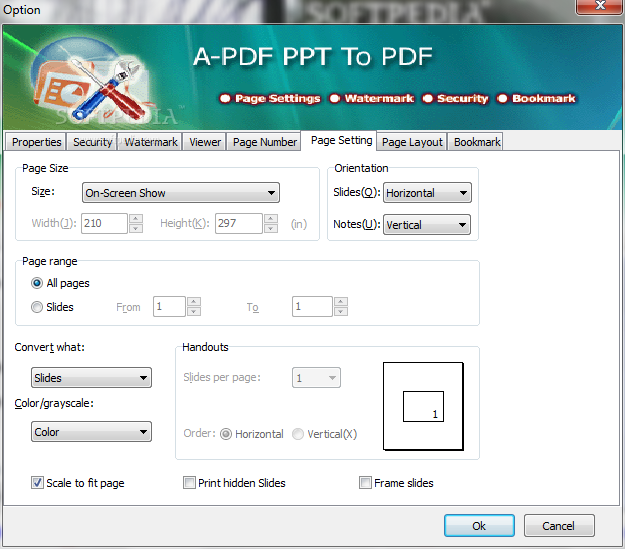The height and width of the screenshot is (549, 625).
Task: Click the Height(K) input field
Action: pos(239,223)
